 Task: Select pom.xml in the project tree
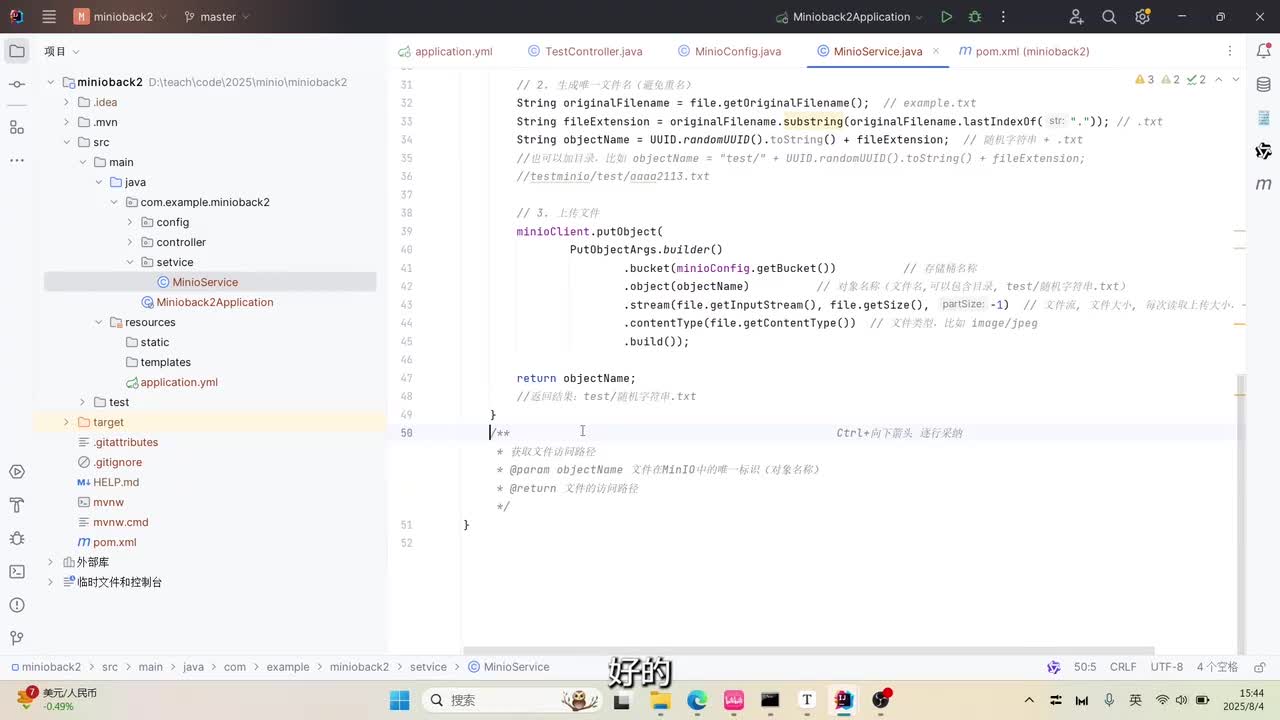(106, 542)
